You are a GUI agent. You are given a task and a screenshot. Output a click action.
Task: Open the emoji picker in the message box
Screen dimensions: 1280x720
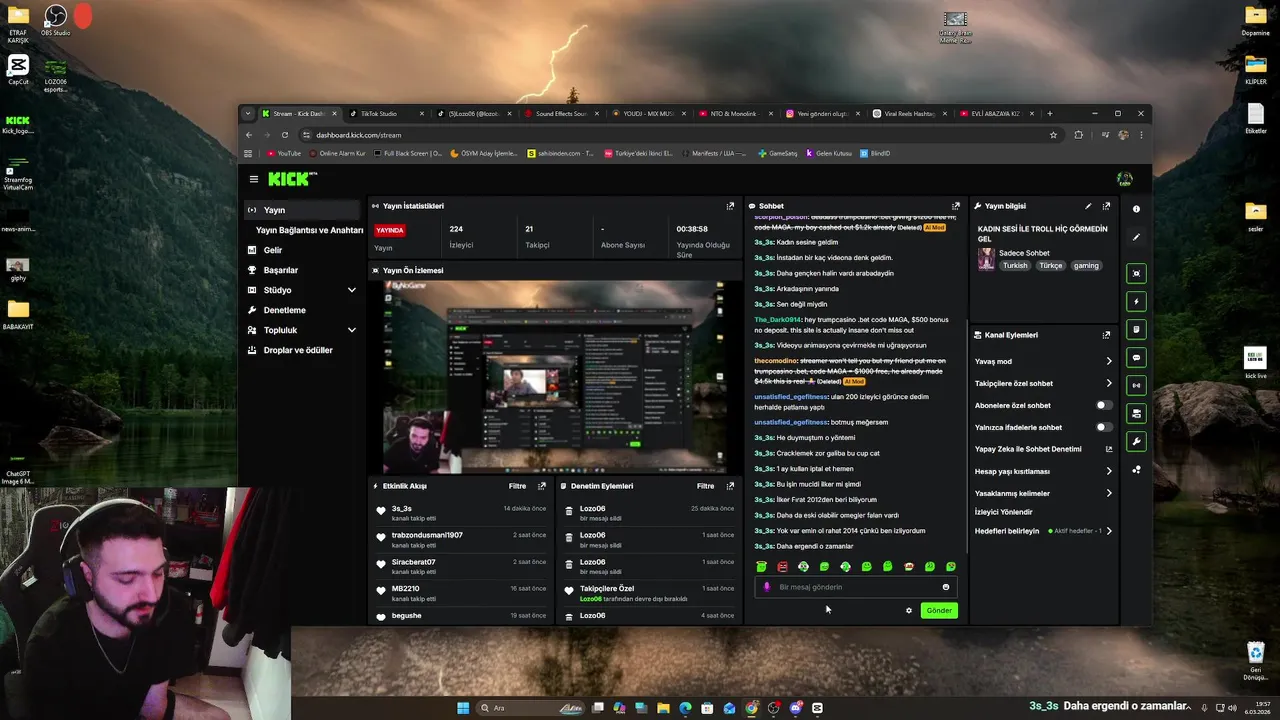946,587
